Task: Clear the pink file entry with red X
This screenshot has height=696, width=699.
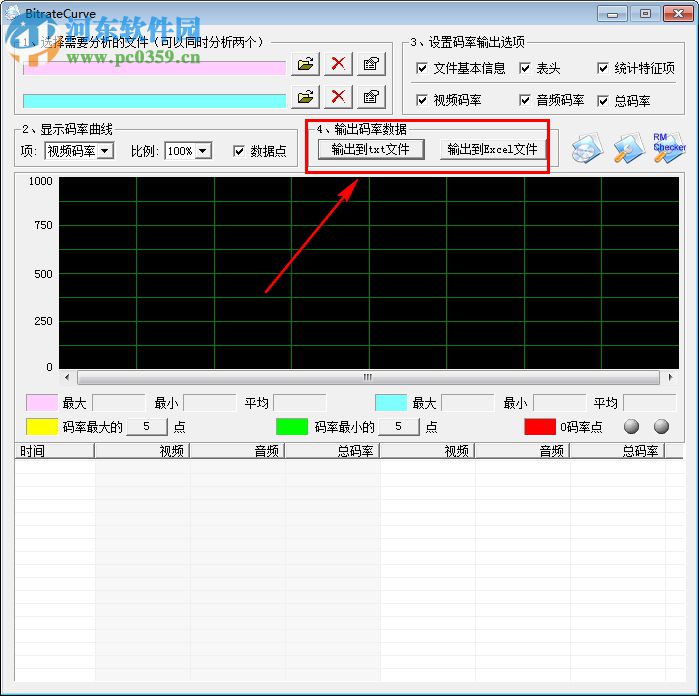Action: coord(338,64)
